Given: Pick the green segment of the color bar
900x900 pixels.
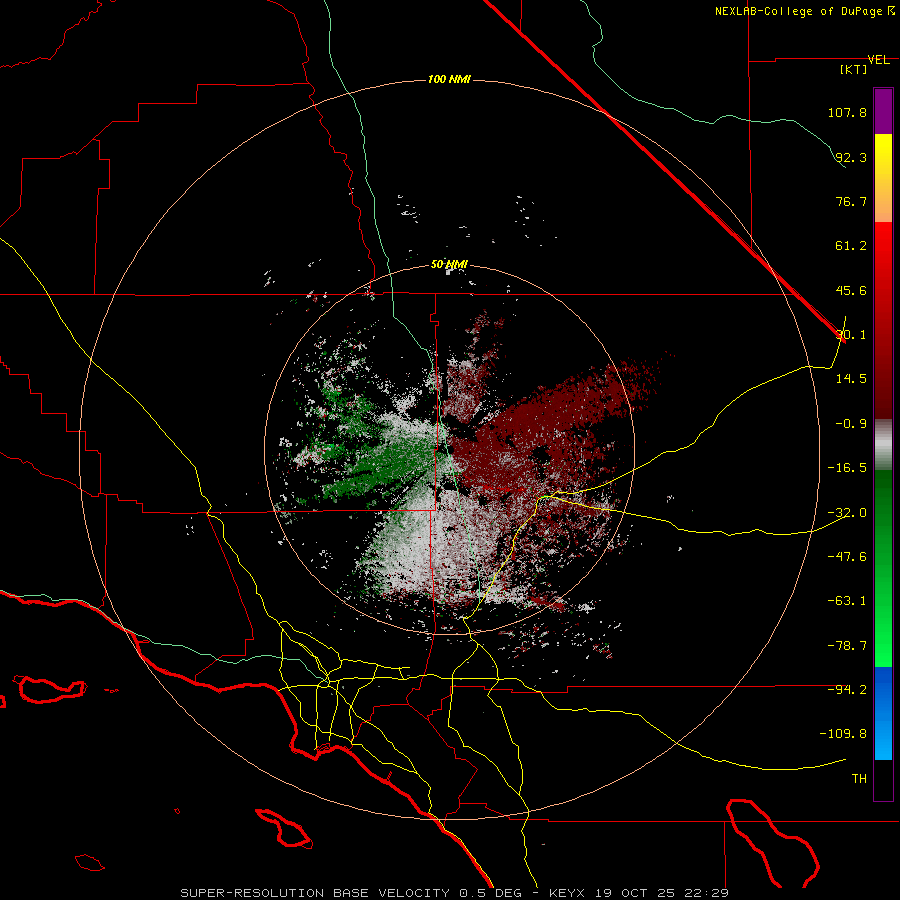Looking at the screenshot, I should coord(883,568).
